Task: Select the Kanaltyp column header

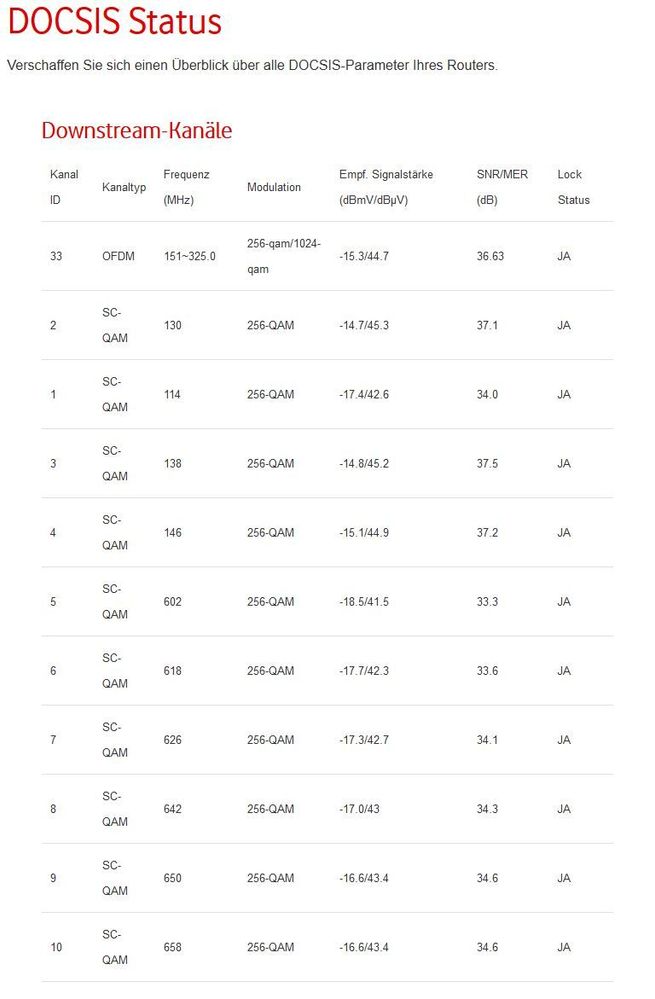Action: 124,187
